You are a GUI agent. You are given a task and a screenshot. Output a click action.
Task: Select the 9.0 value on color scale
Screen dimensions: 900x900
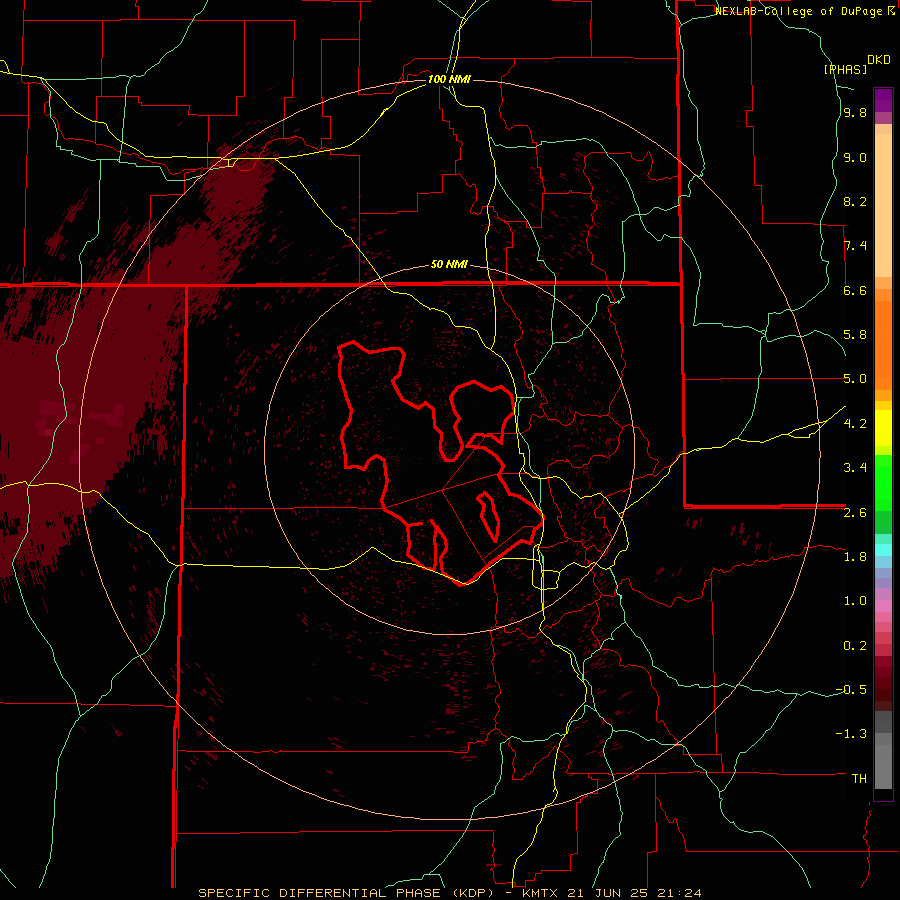855,158
